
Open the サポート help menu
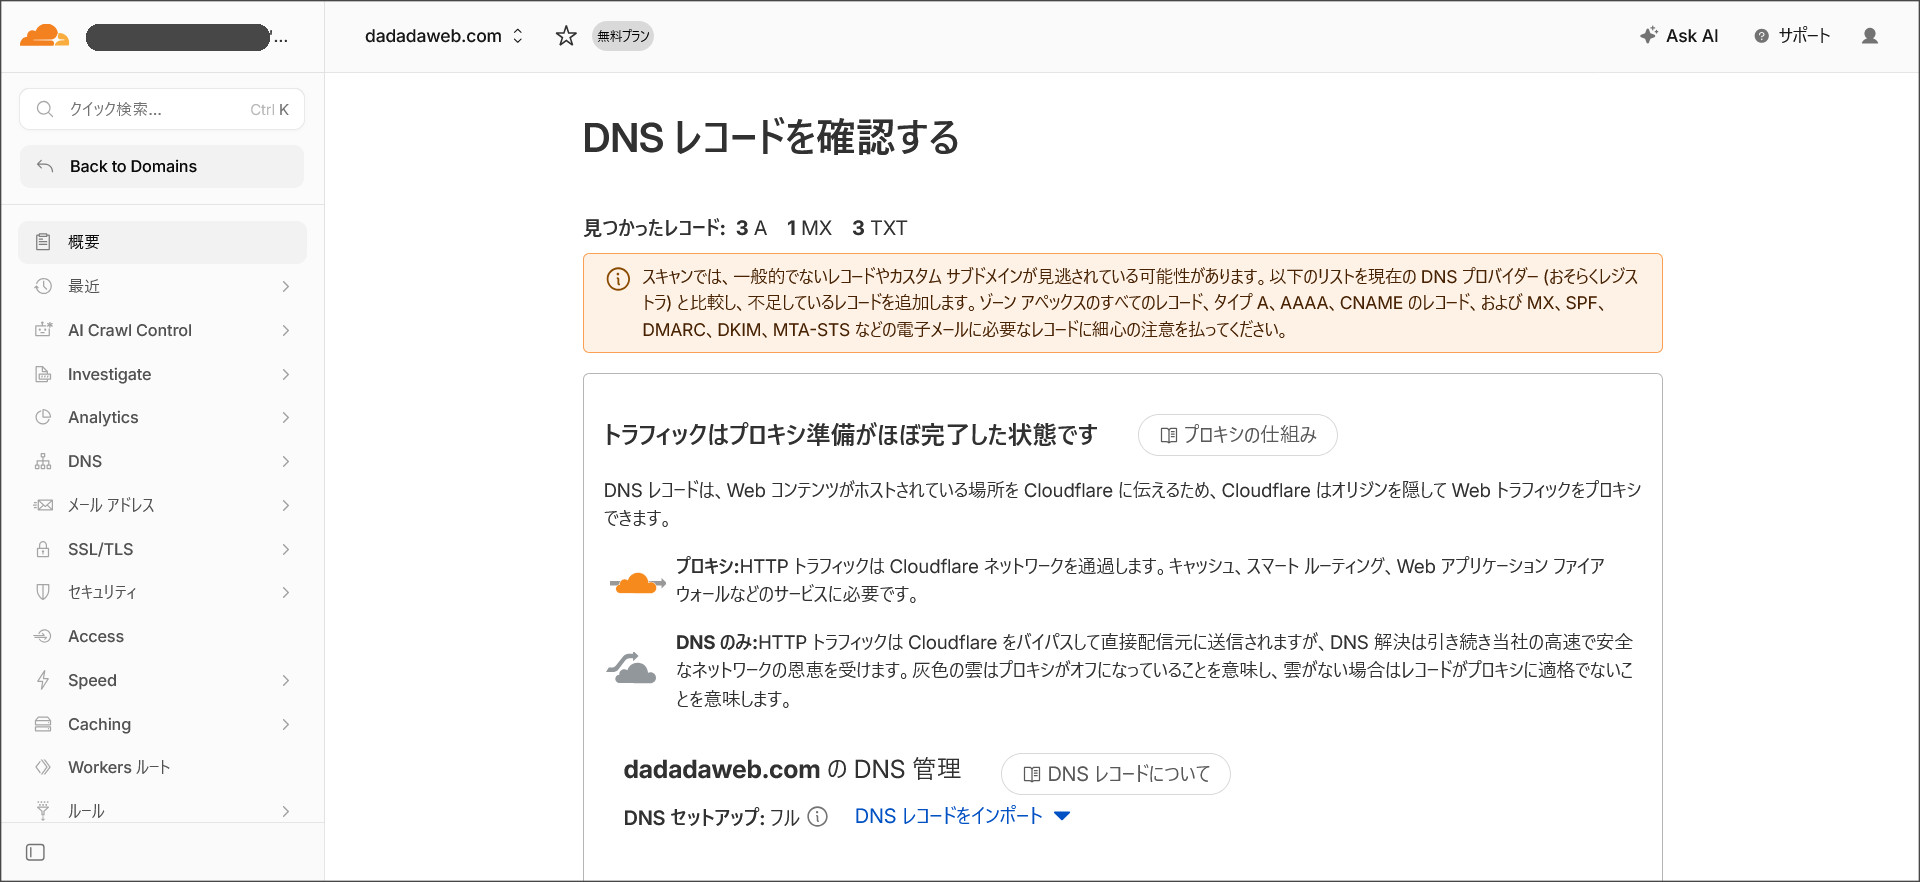coord(1792,36)
